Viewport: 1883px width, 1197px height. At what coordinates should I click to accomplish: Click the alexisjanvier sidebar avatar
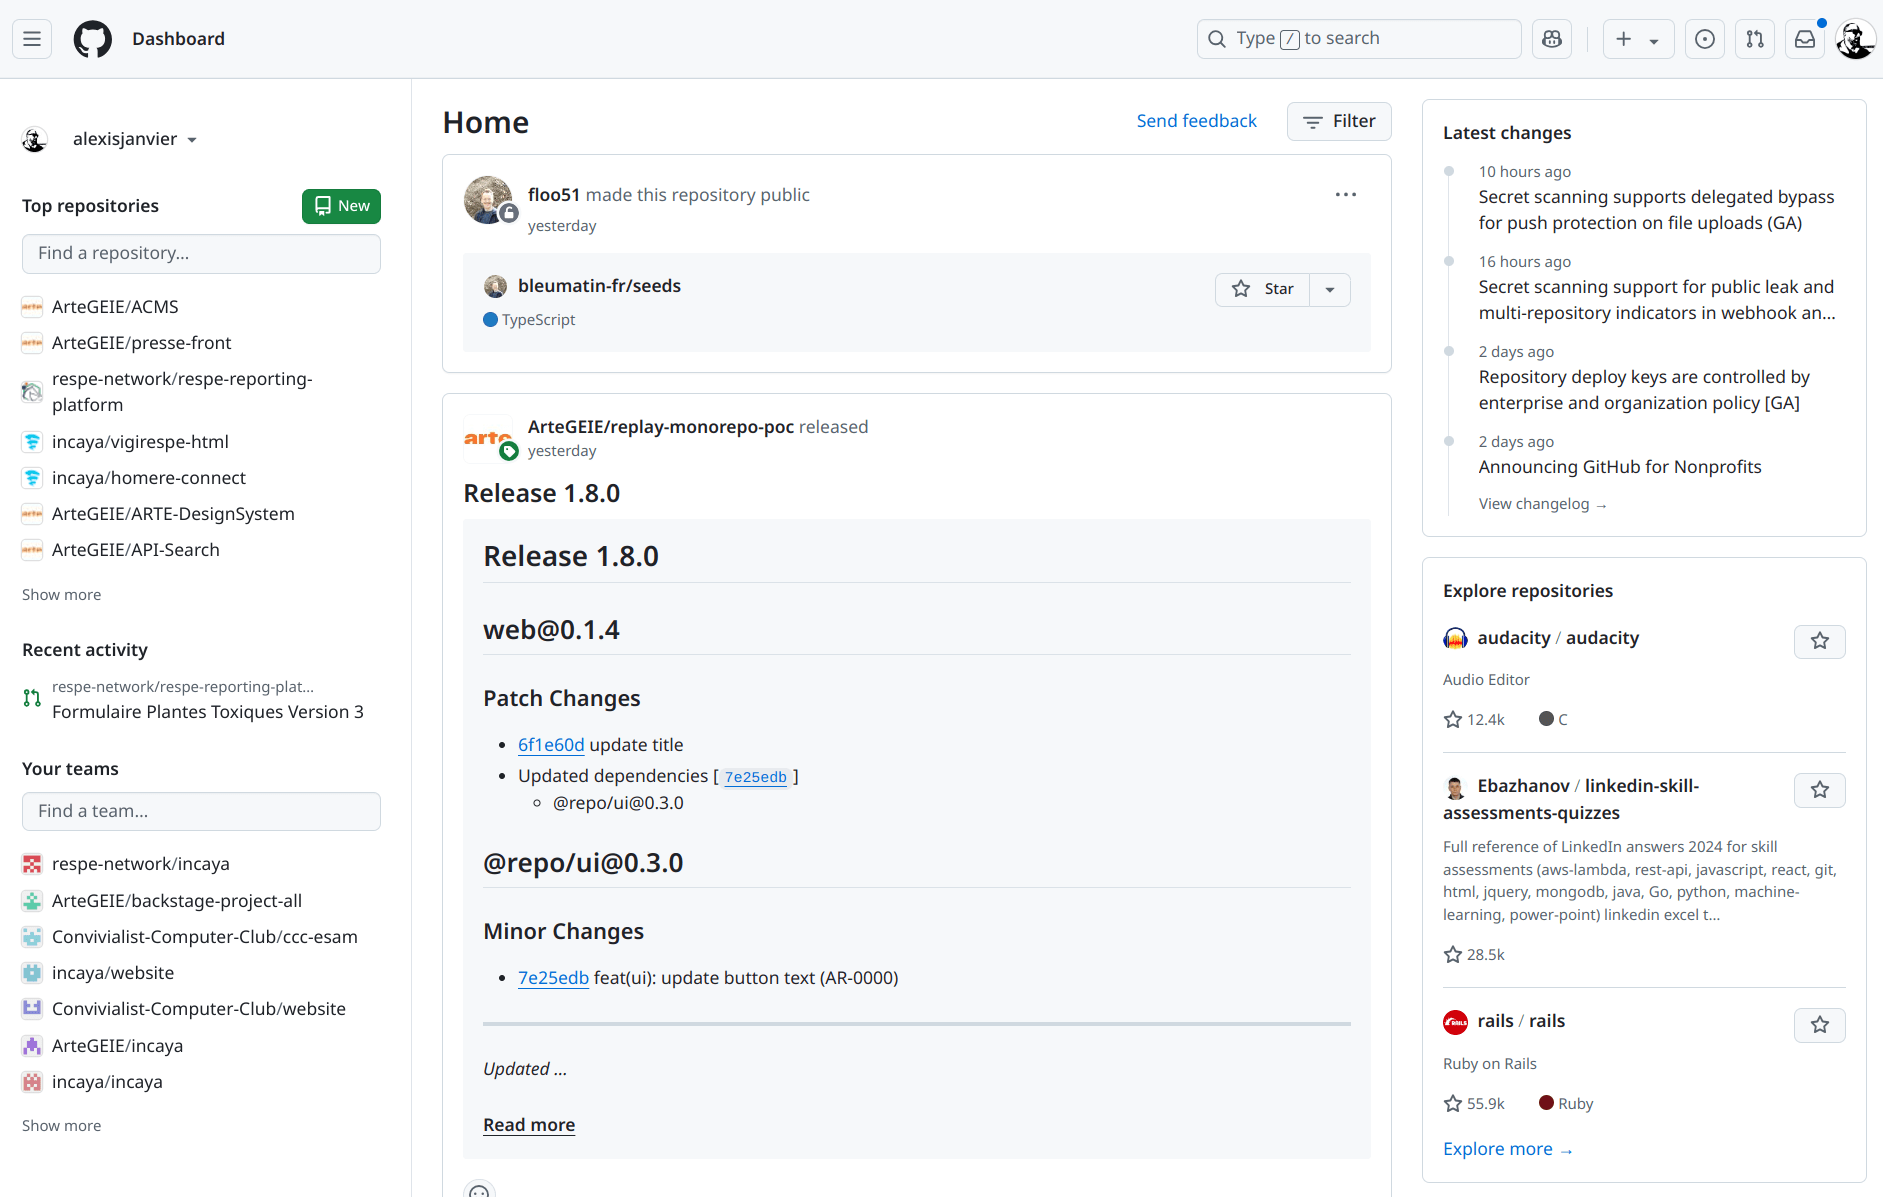(35, 140)
